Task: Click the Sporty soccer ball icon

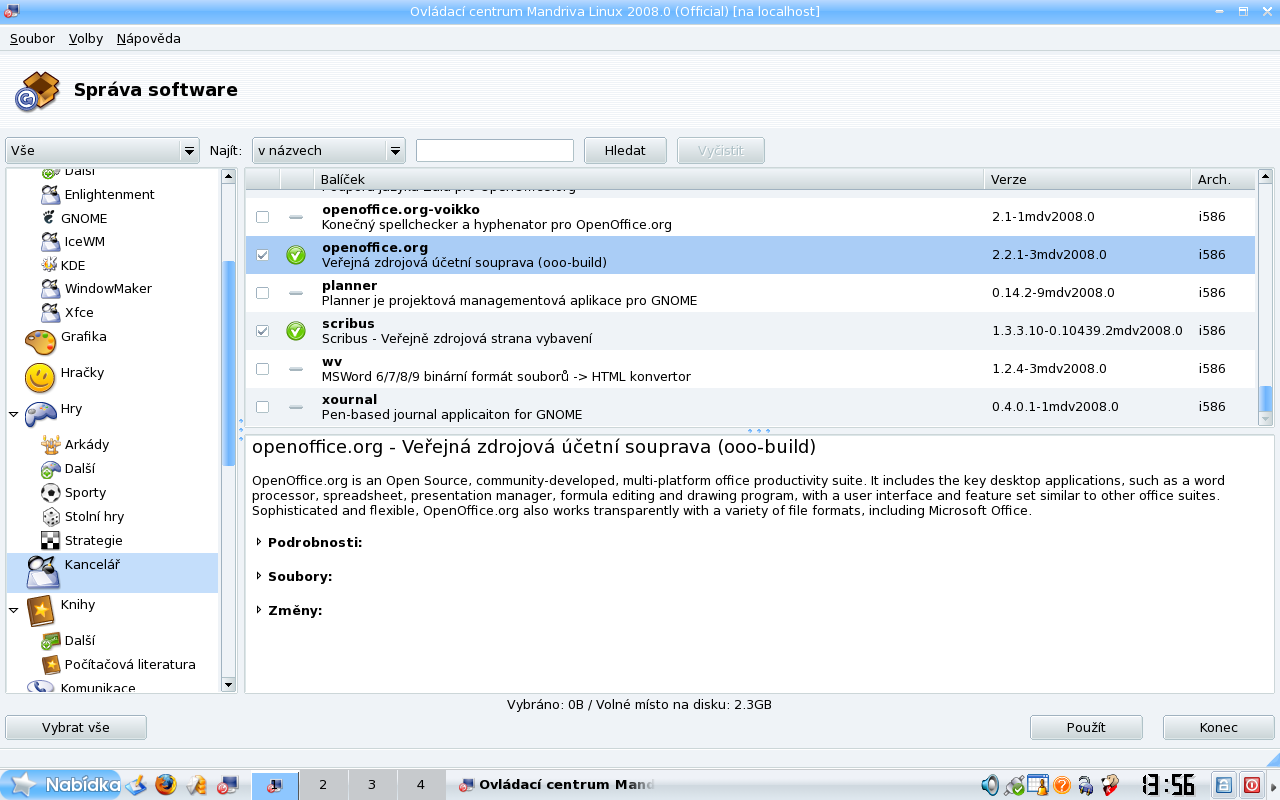Action: 50,492
